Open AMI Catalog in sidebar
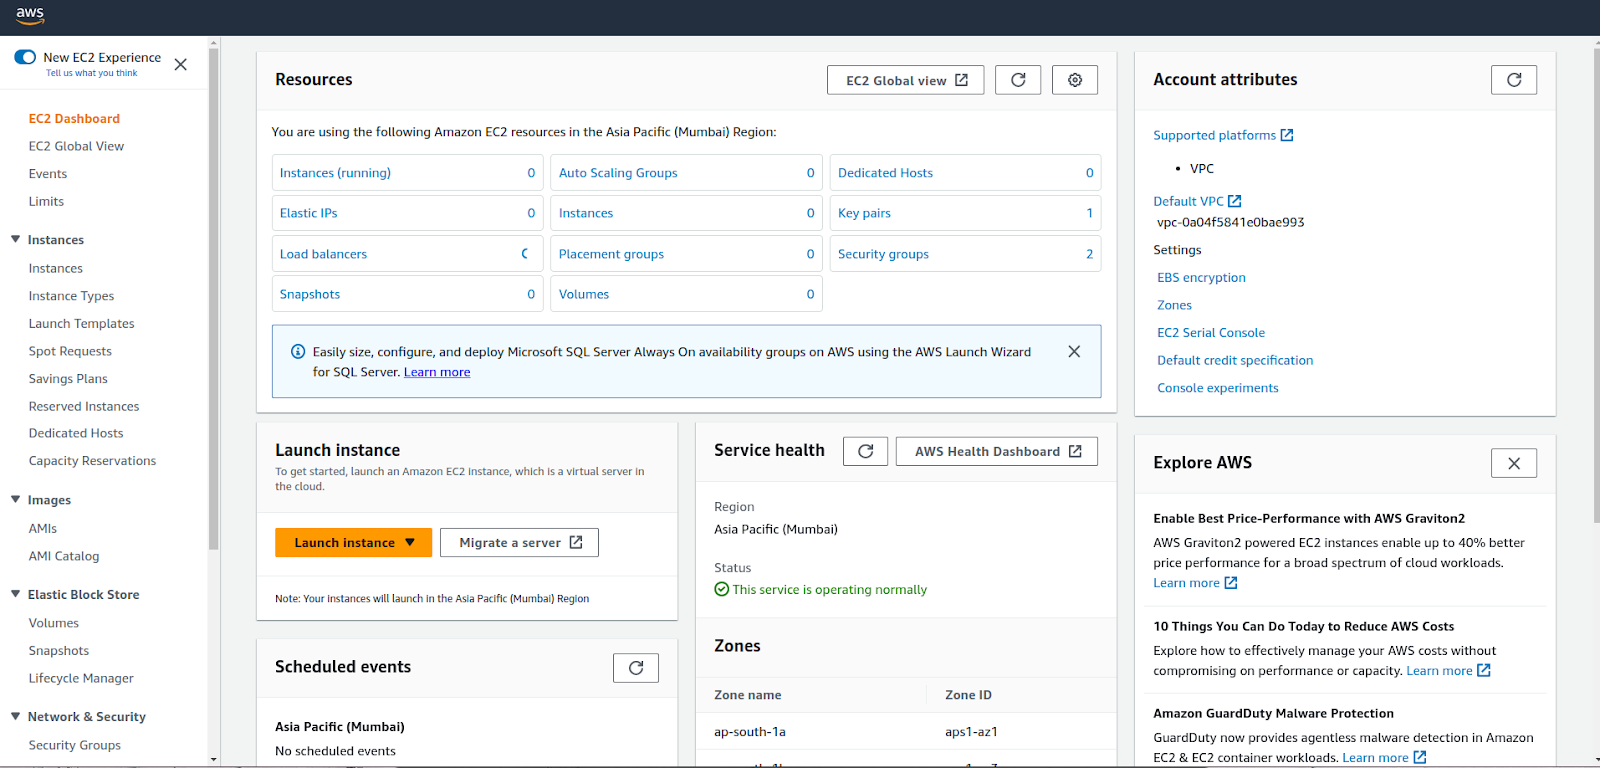 point(64,556)
